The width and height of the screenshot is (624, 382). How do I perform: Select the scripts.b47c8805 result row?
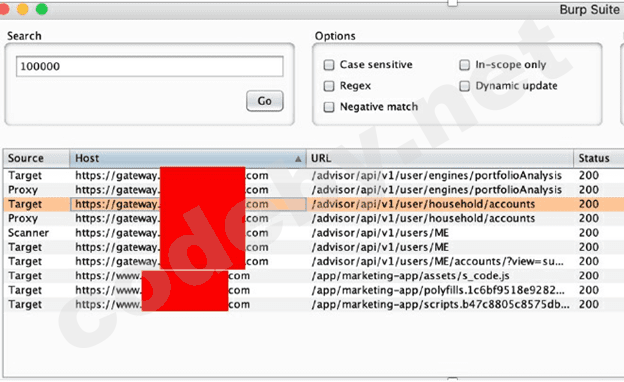[x=314, y=304]
